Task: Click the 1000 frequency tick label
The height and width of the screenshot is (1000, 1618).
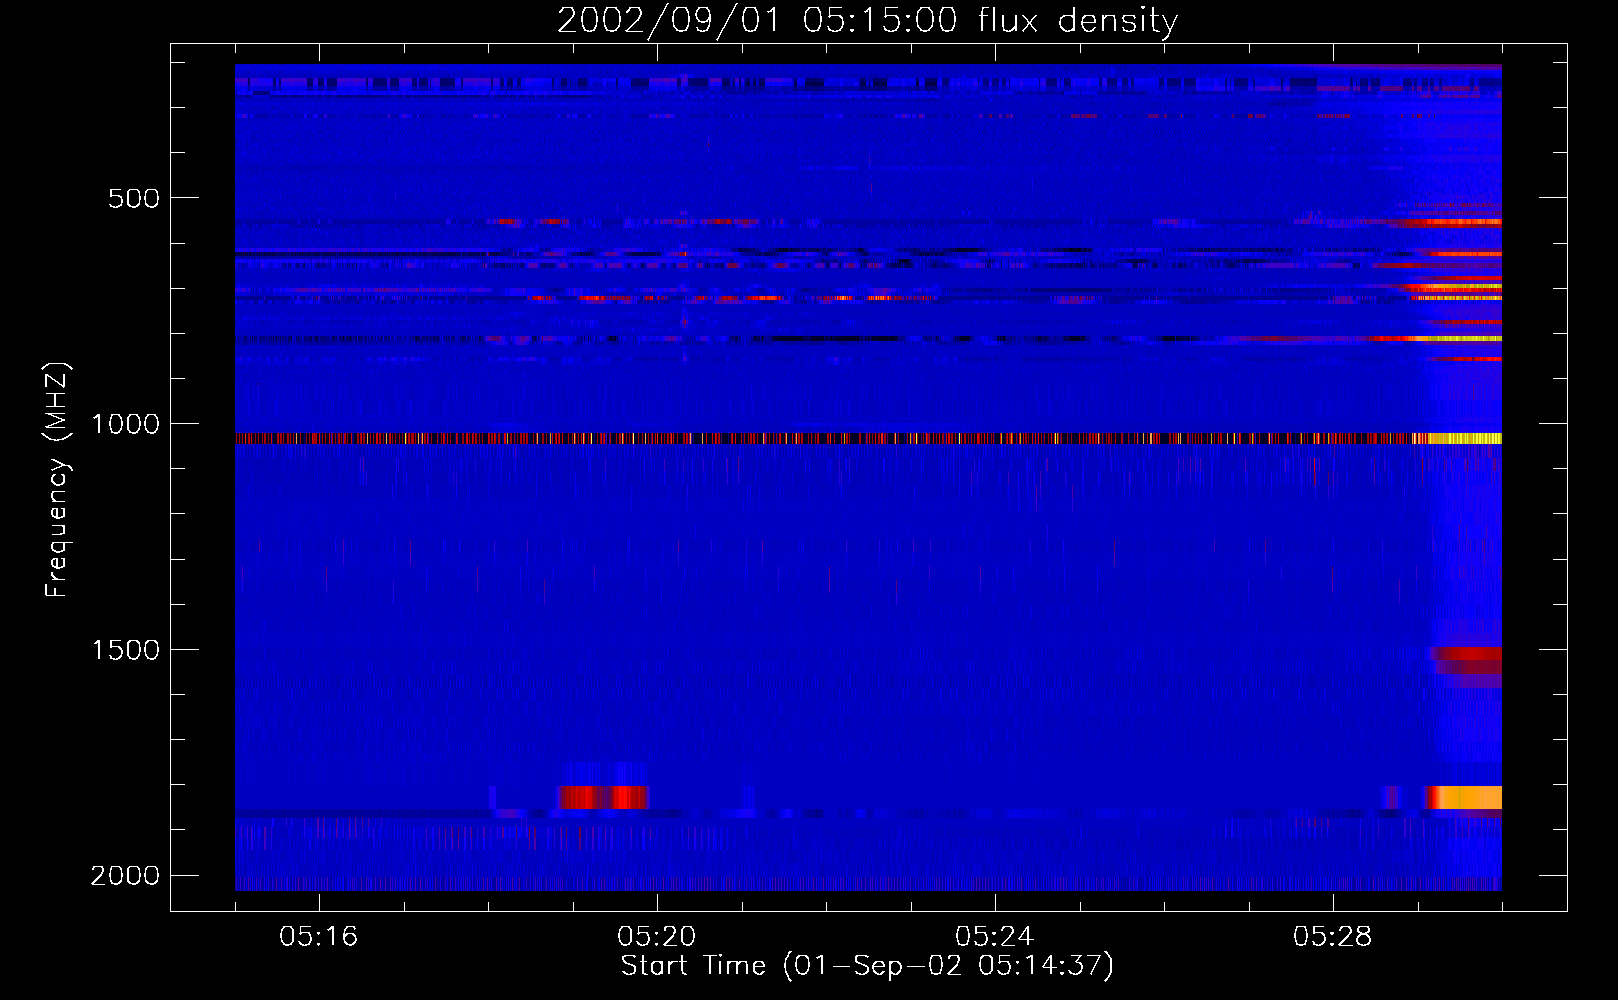Action: click(125, 424)
